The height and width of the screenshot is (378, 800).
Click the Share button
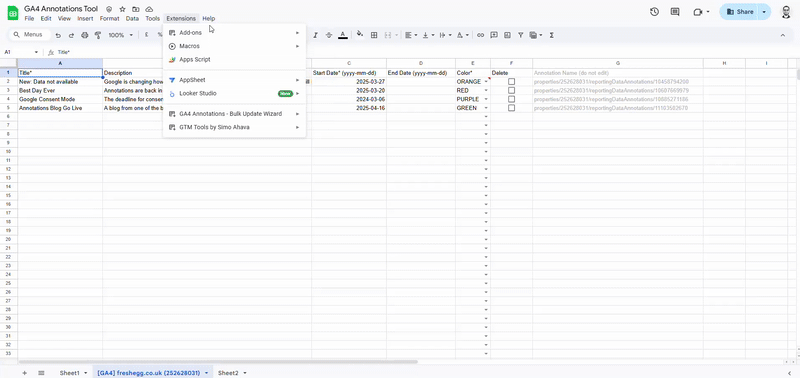coord(740,12)
